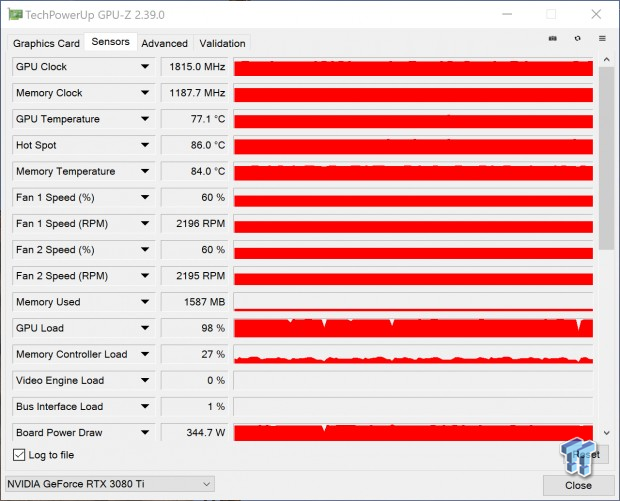This screenshot has height=501, width=620.
Task: Toggle the Log to file checkbox
Action: 19,455
